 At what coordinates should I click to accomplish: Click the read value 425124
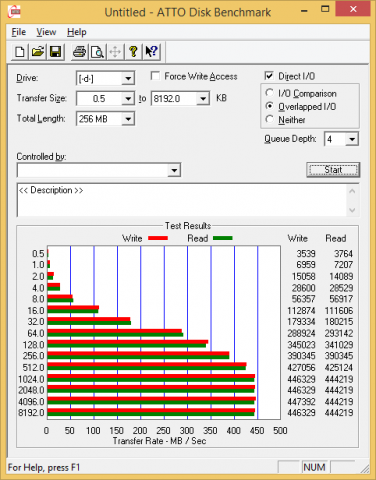[x=339, y=367]
